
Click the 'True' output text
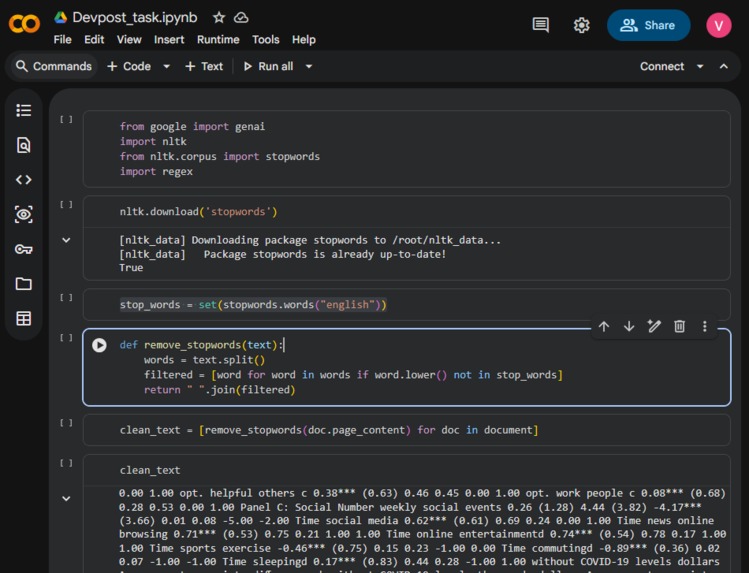coord(131,267)
